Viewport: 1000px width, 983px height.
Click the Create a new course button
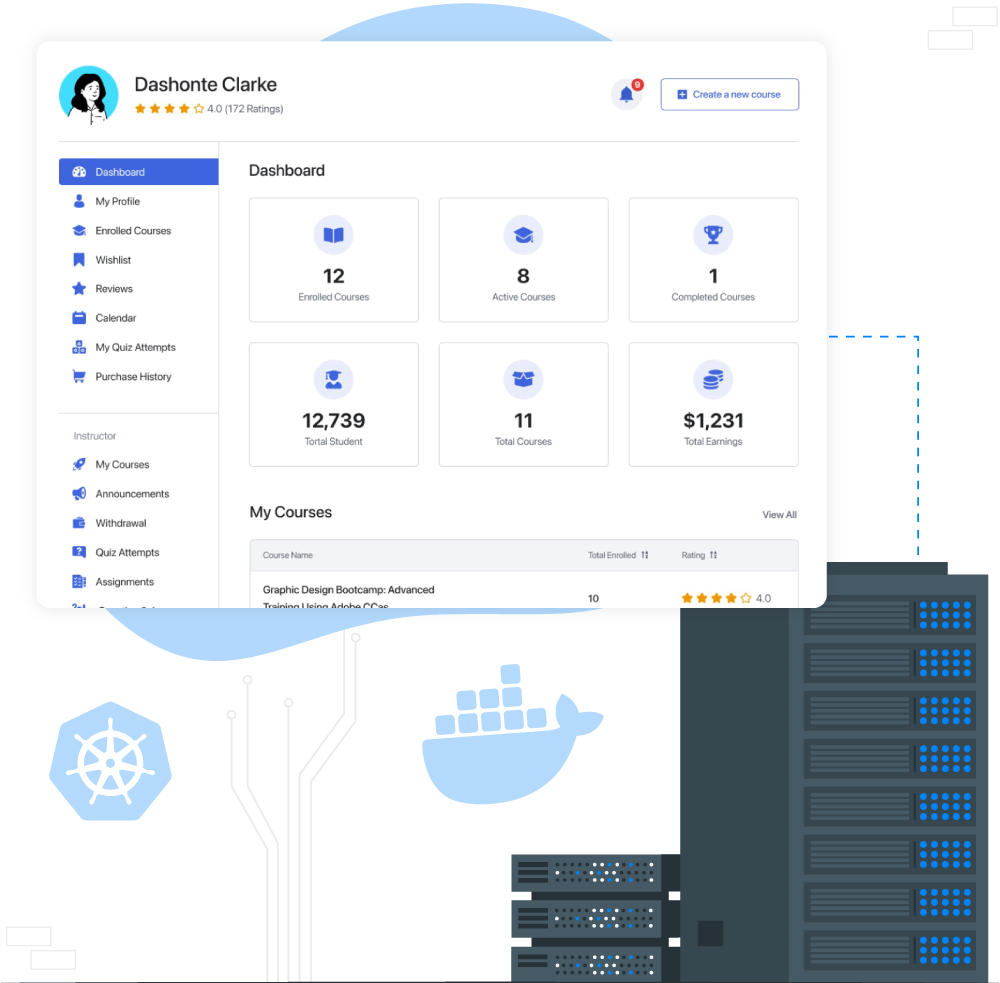tap(729, 94)
